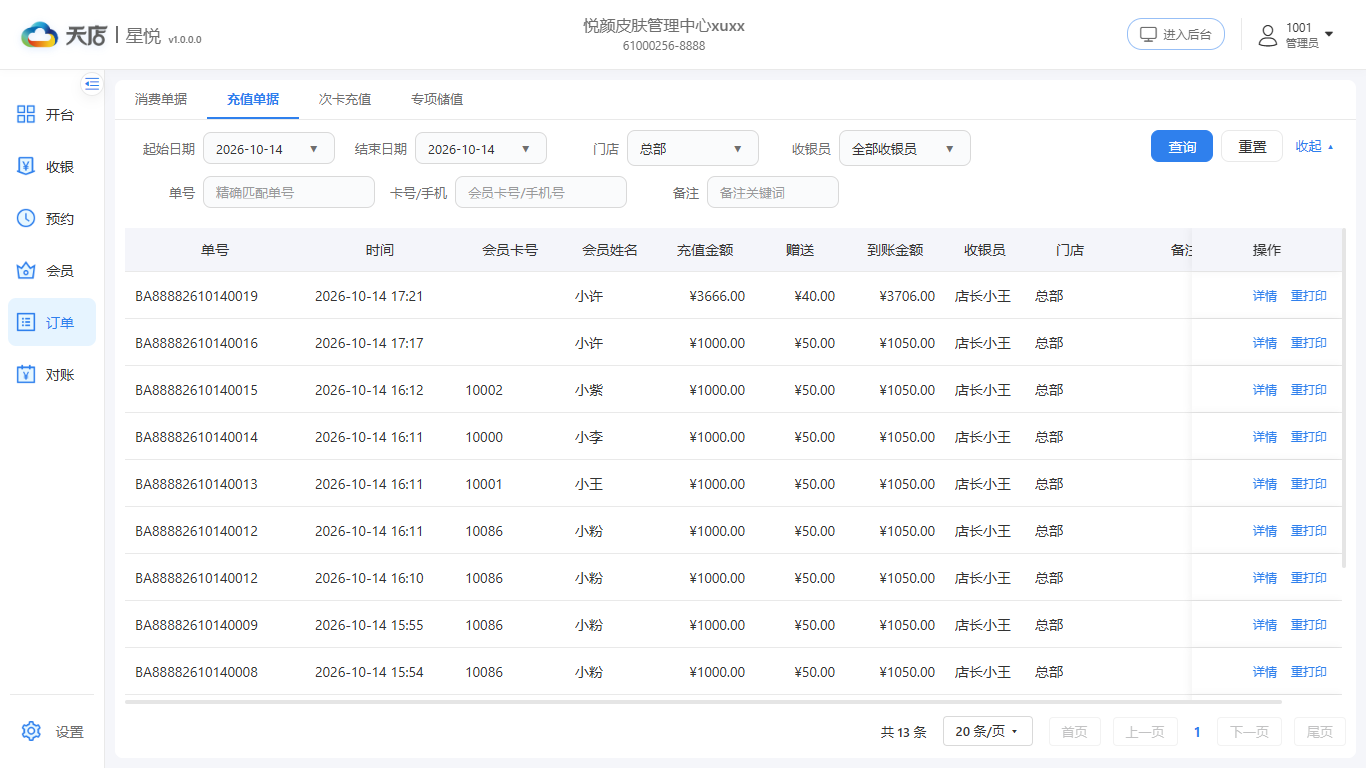Collapse filters with 收起
1366x768 pixels.
[1315, 146]
